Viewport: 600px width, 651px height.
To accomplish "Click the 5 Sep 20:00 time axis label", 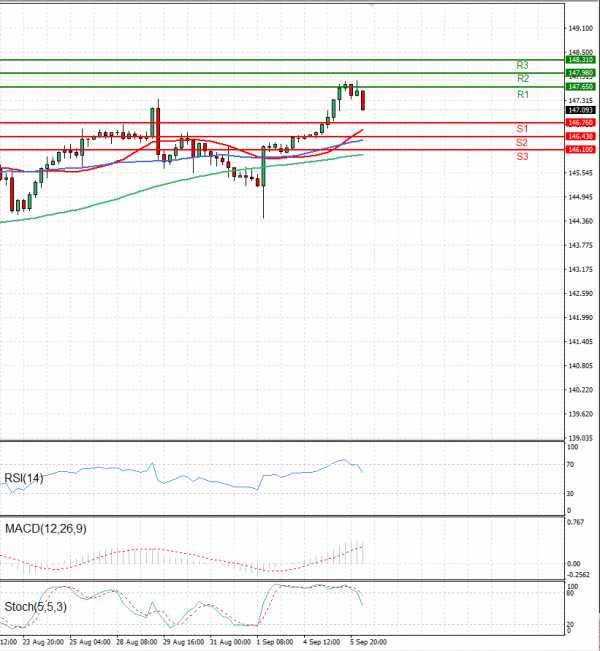I will [x=368, y=643].
